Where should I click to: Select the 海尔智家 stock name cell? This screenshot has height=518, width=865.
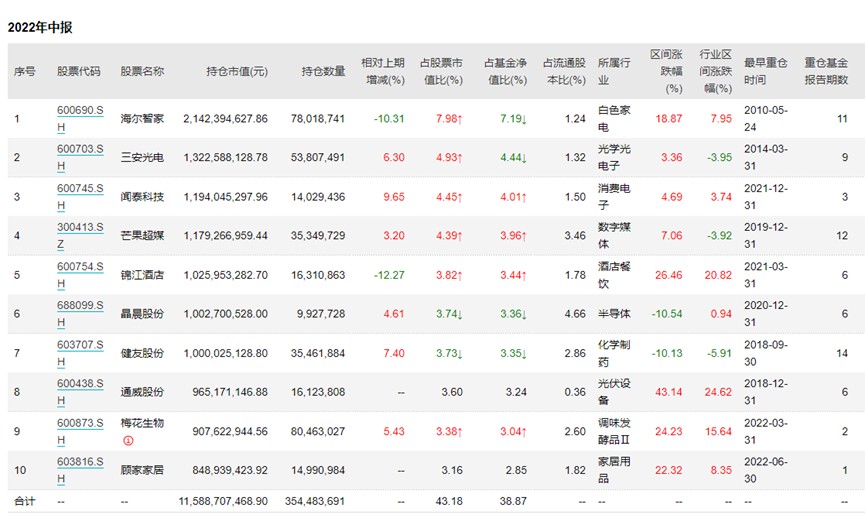pos(142,118)
